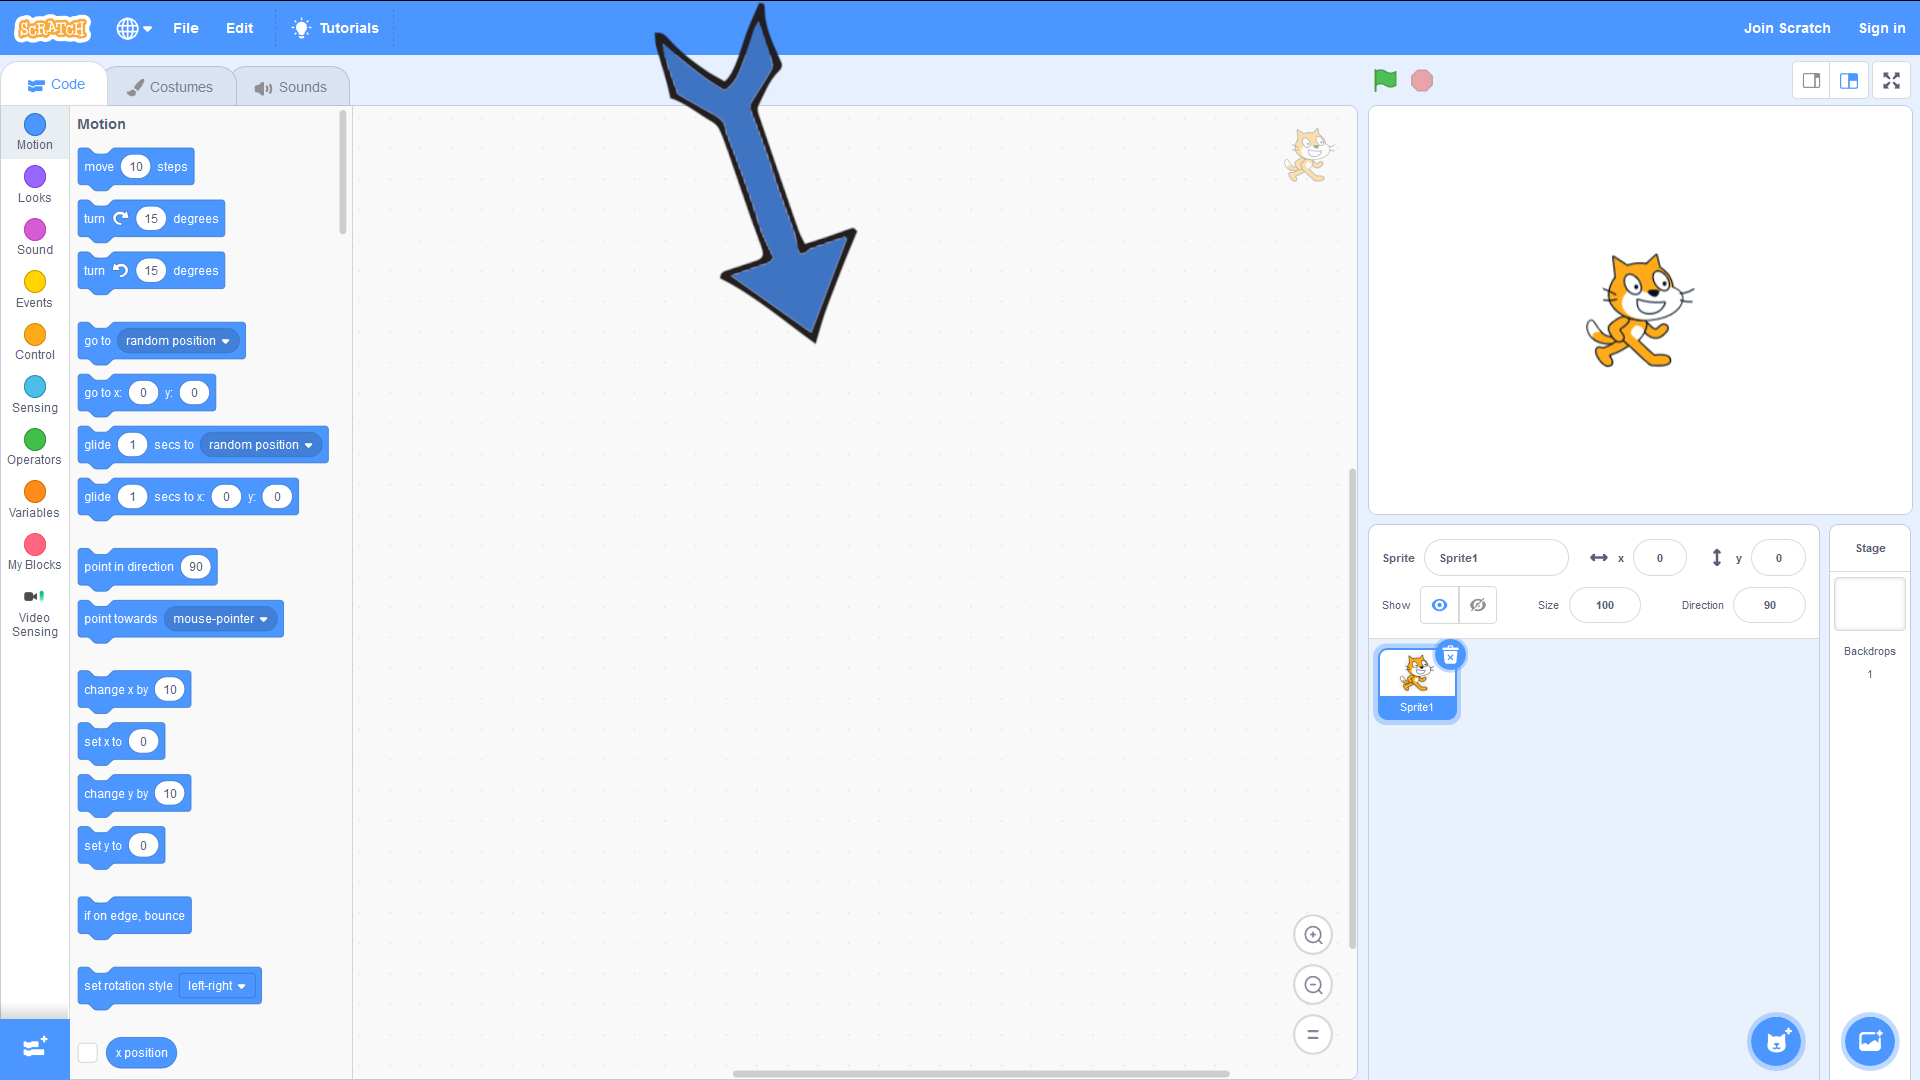
Task: Click the green flag to run
Action: (x=1385, y=80)
